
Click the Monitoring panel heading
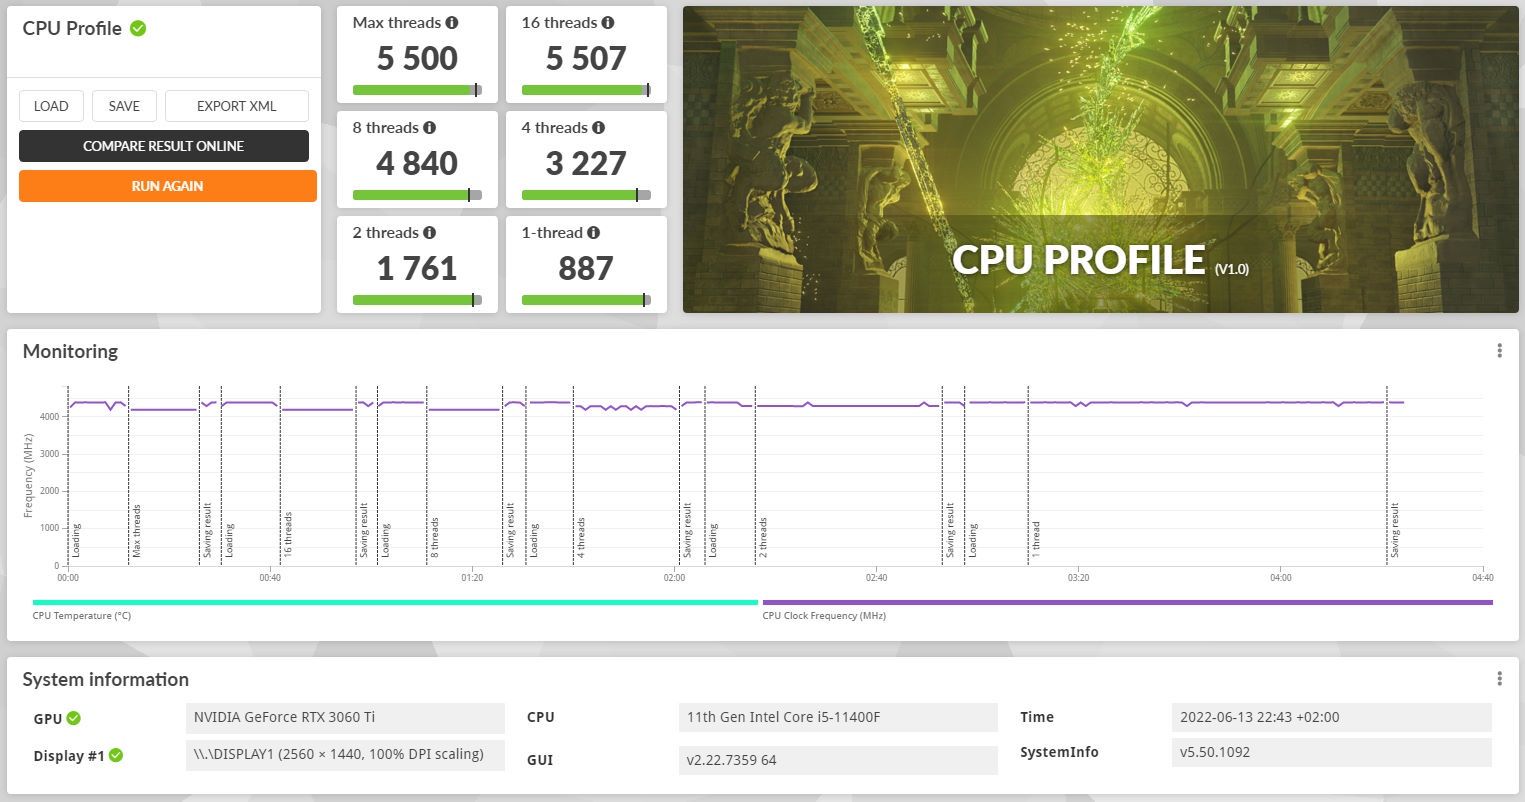(70, 351)
